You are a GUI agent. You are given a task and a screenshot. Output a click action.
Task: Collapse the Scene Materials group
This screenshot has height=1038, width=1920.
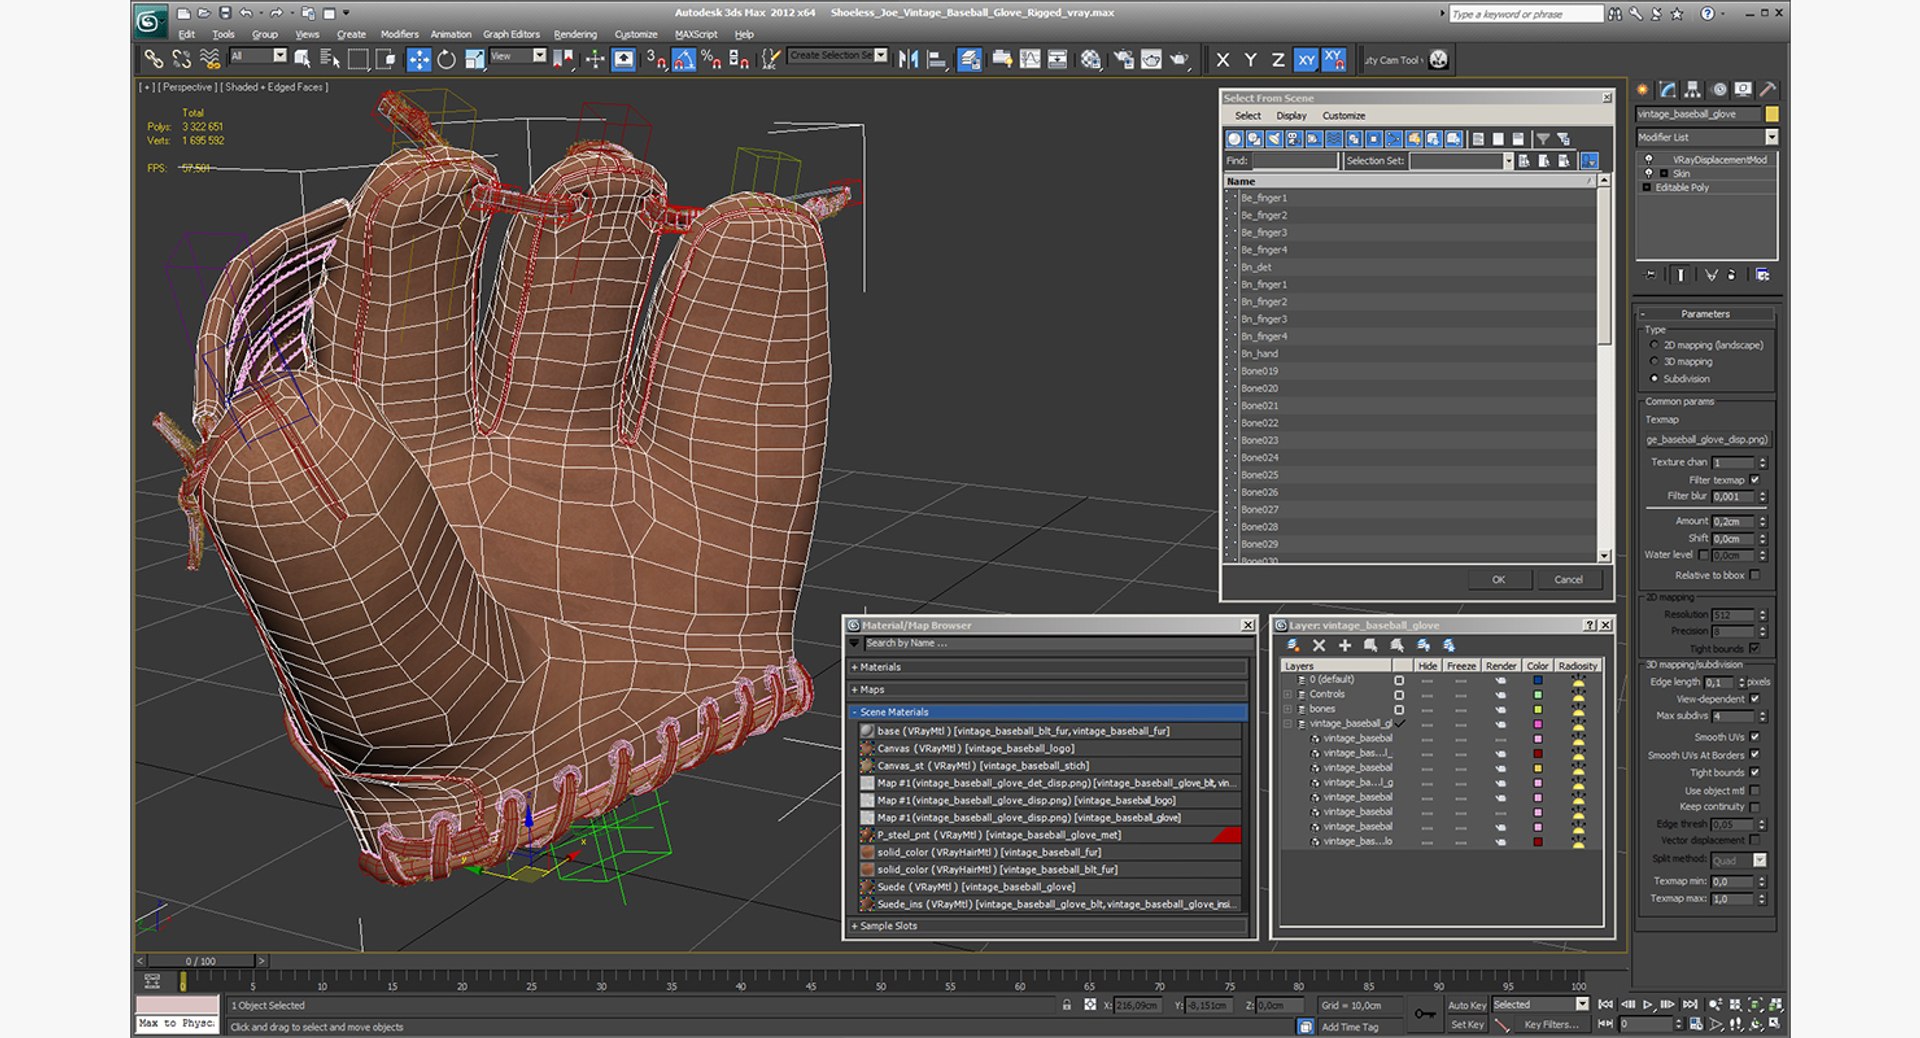1047,712
